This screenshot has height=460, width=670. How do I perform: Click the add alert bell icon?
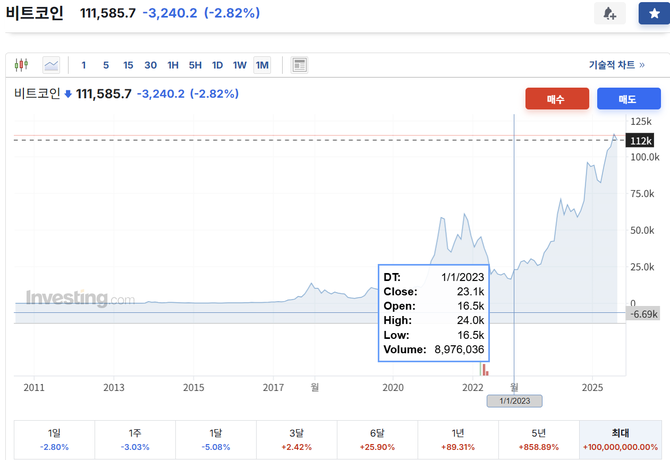(609, 14)
